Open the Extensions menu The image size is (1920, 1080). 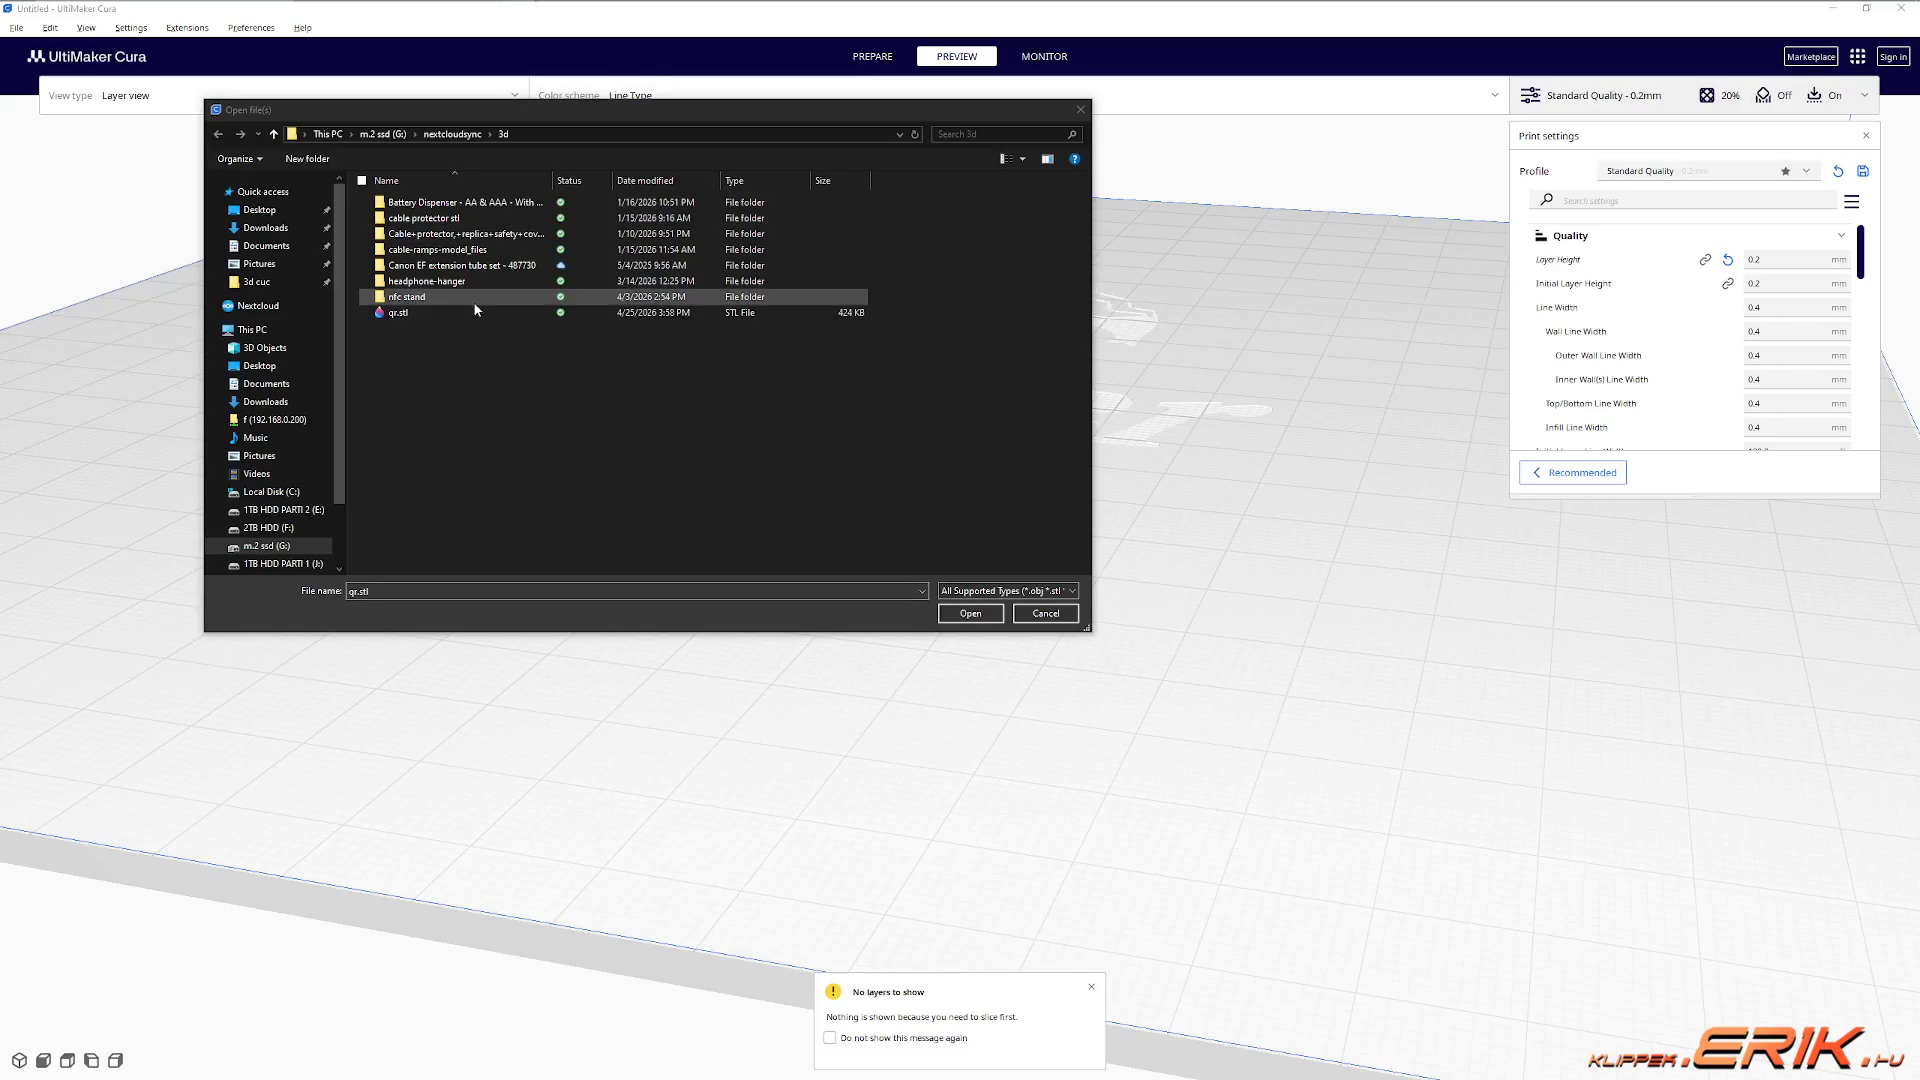coord(187,28)
